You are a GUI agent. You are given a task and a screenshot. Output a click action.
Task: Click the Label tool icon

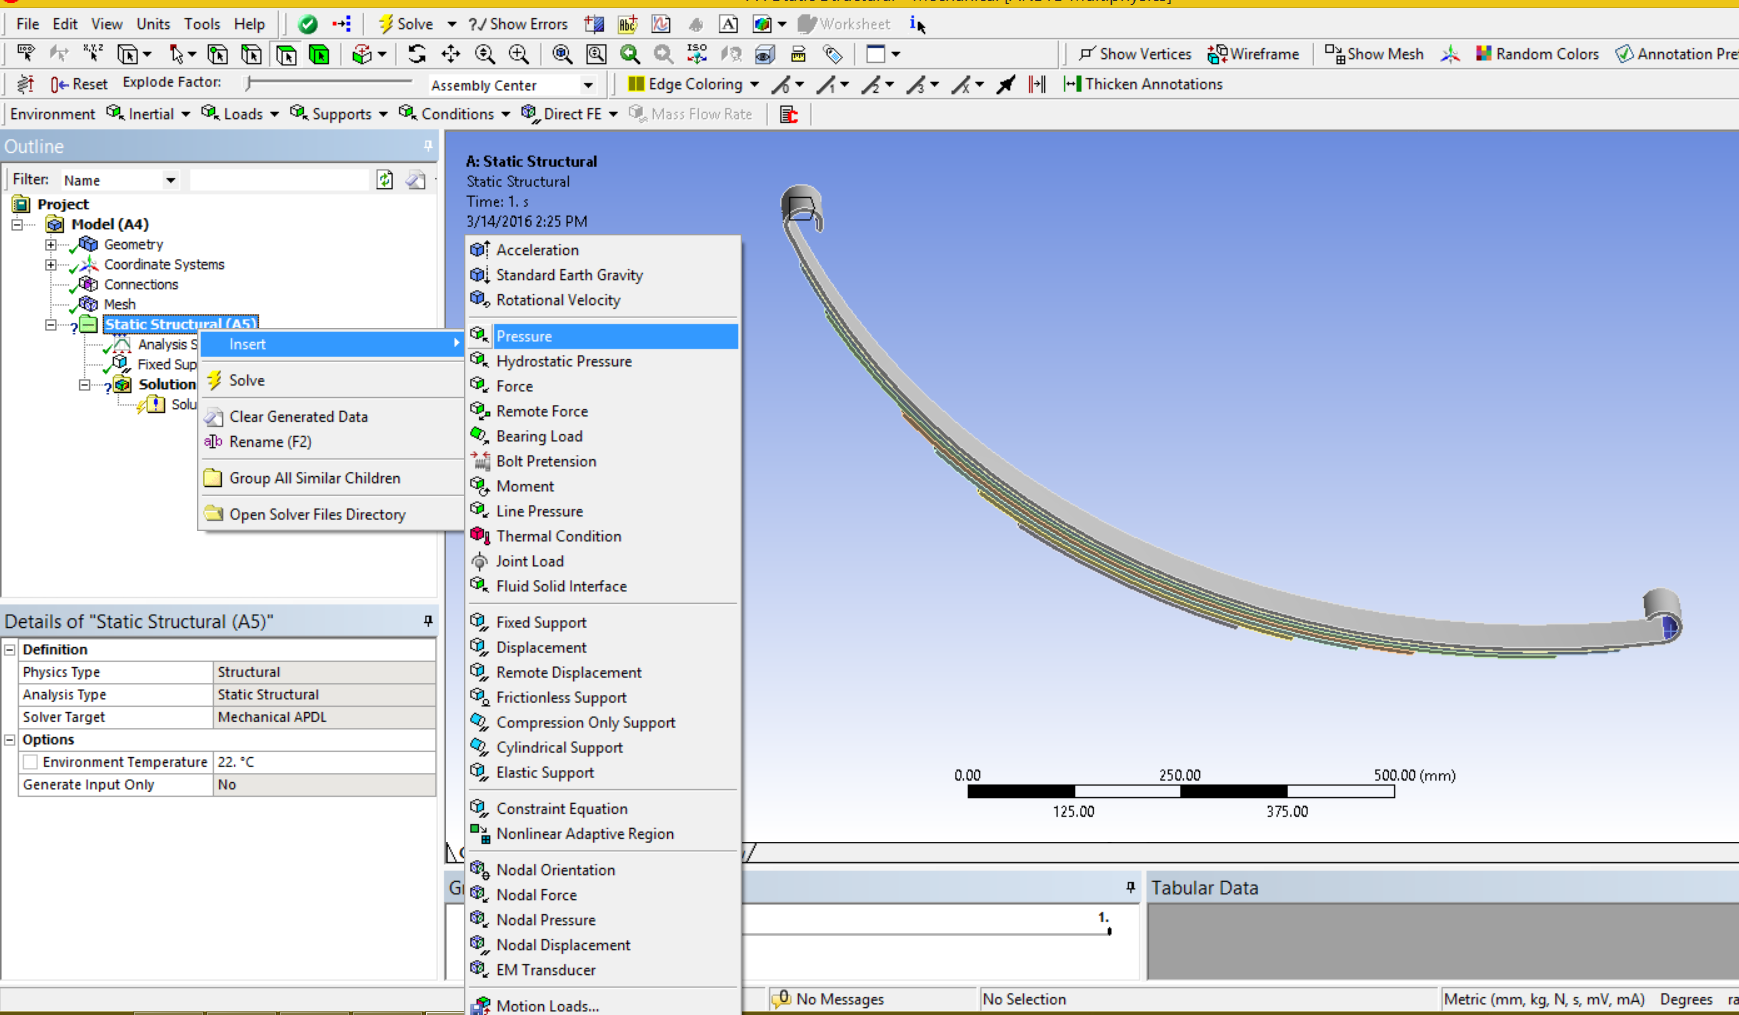pyautogui.click(x=26, y=54)
